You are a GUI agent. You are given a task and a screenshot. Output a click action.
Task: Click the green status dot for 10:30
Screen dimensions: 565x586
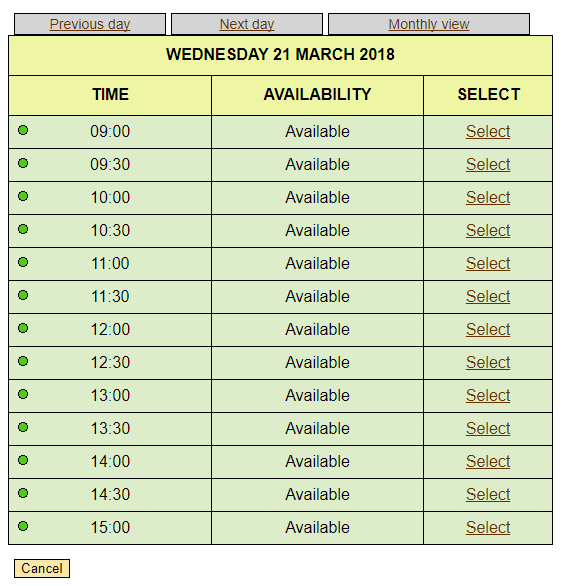click(x=23, y=229)
